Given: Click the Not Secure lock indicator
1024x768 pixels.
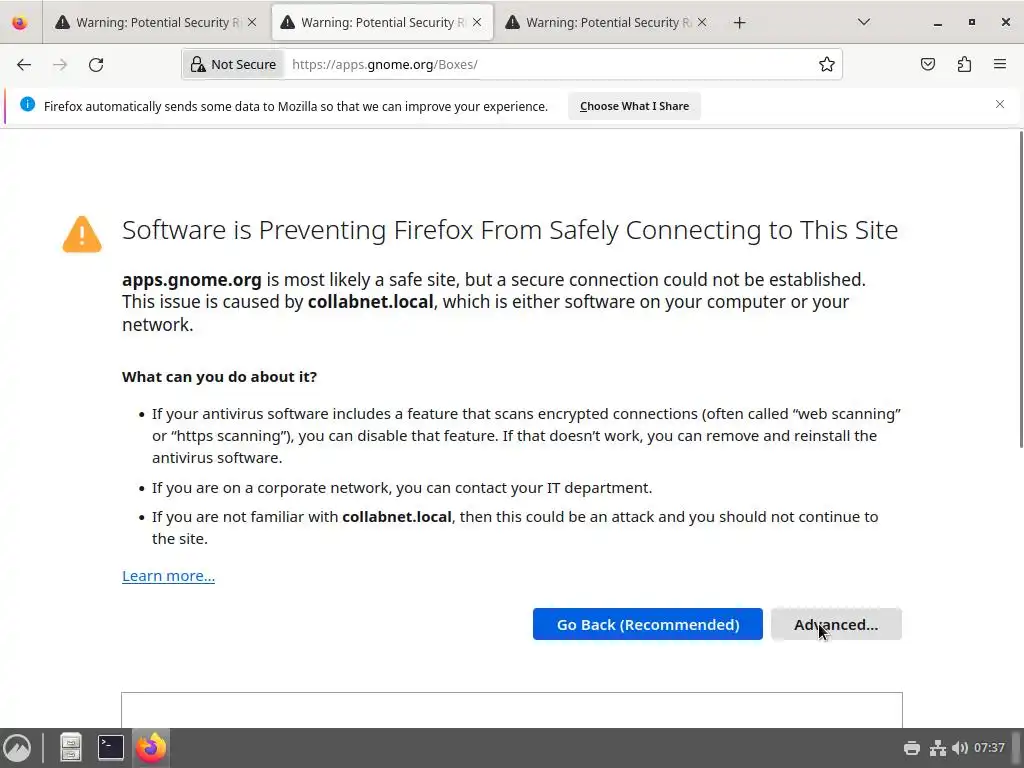Looking at the screenshot, I should 233,65.
